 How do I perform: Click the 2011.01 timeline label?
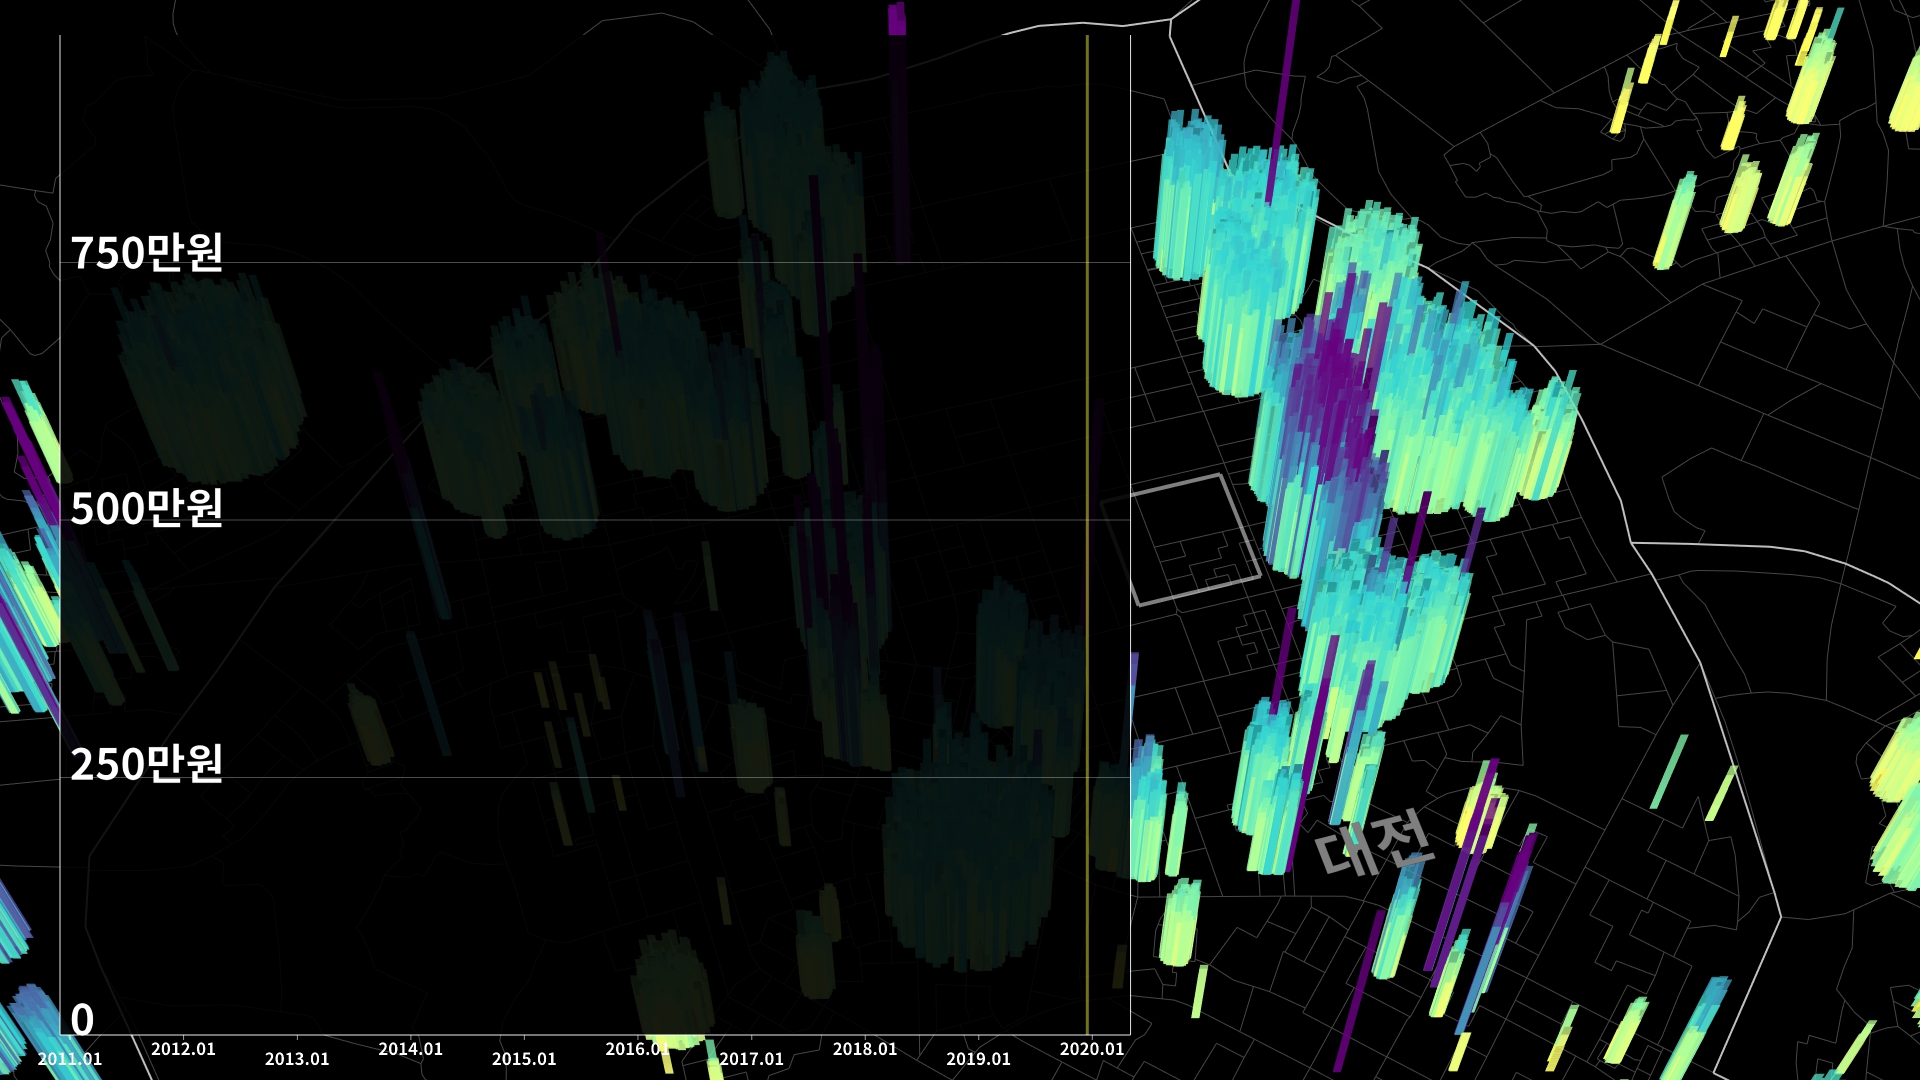click(x=70, y=1059)
